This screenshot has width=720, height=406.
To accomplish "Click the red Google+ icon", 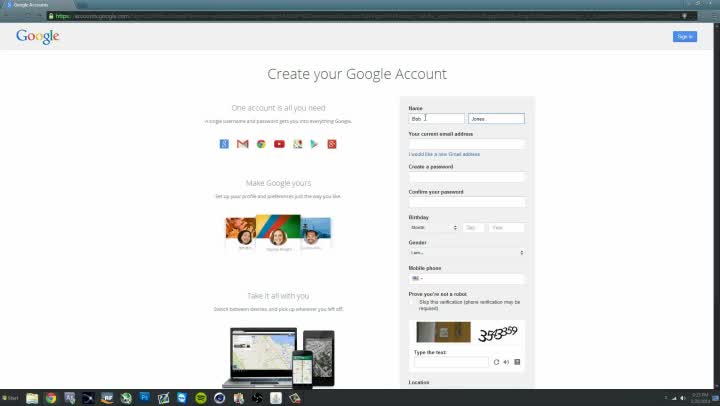I will click(332, 144).
